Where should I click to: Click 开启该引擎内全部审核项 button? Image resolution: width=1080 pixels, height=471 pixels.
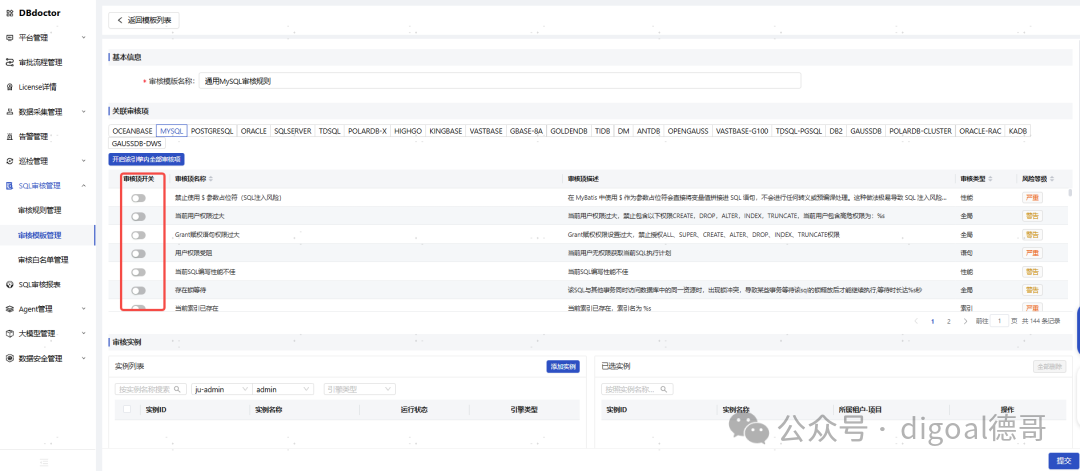click(146, 159)
